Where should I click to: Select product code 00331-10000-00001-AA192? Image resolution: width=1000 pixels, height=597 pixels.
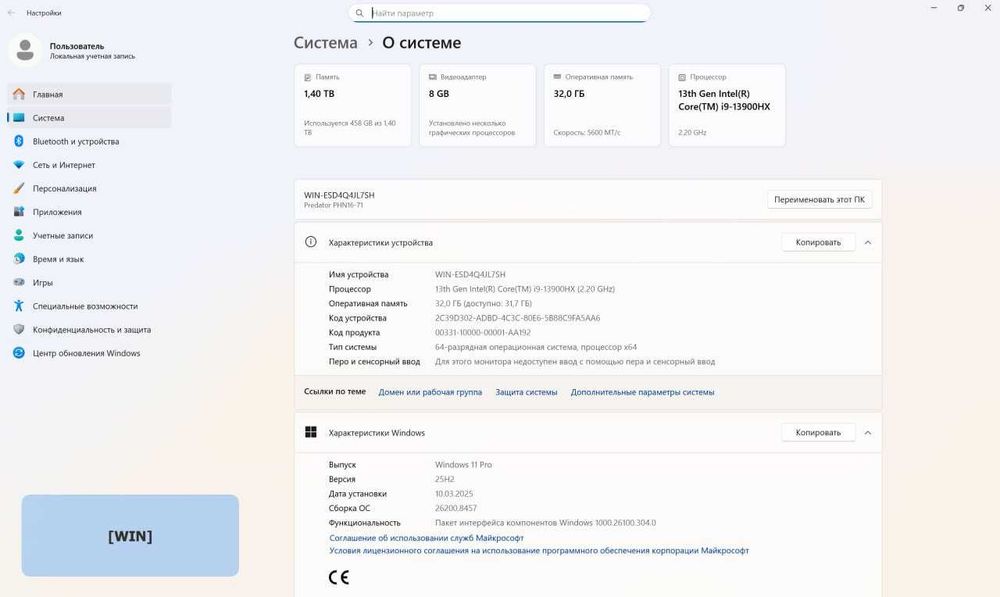click(x=483, y=332)
